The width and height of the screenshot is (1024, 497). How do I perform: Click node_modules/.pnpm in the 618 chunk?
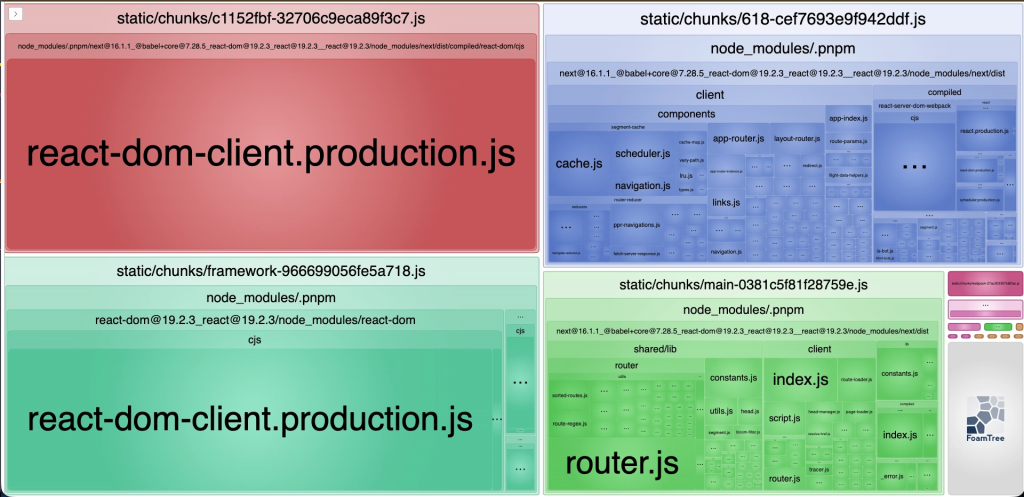782,49
